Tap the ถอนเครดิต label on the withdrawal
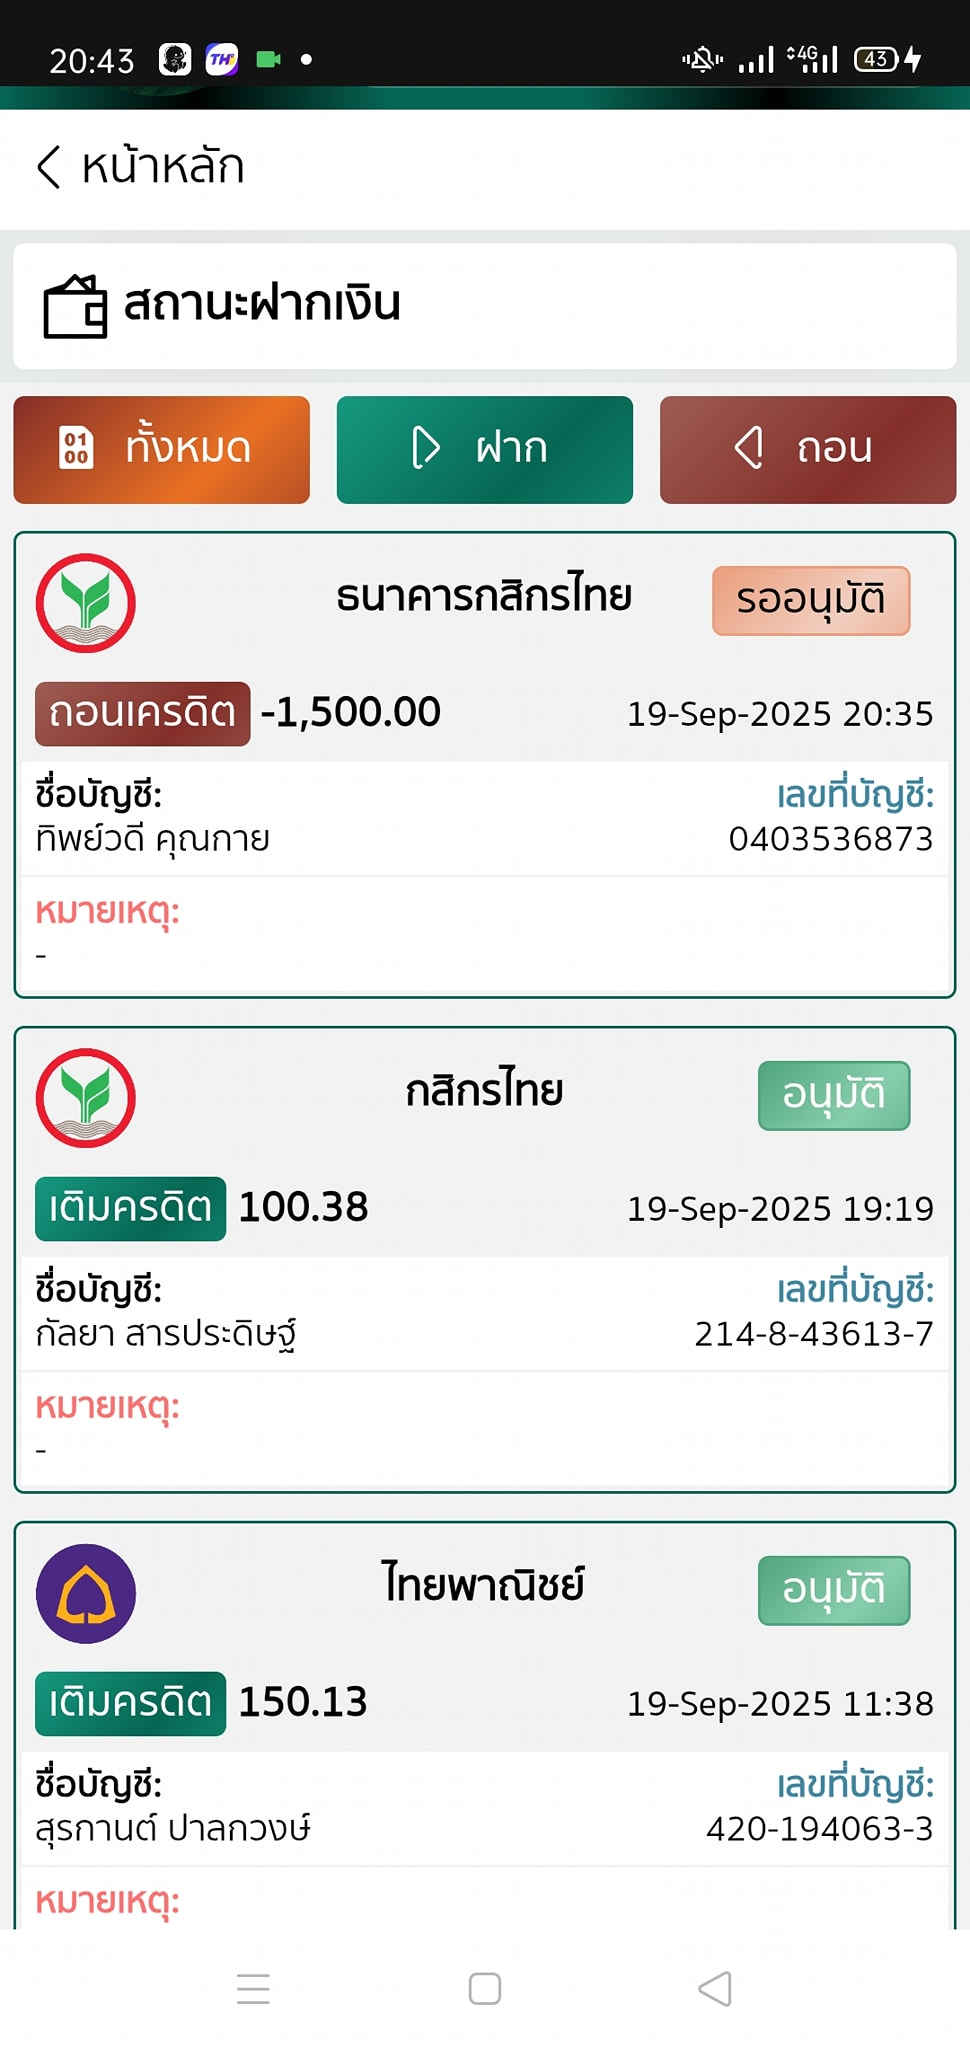The height and width of the screenshot is (2048, 970). (142, 714)
